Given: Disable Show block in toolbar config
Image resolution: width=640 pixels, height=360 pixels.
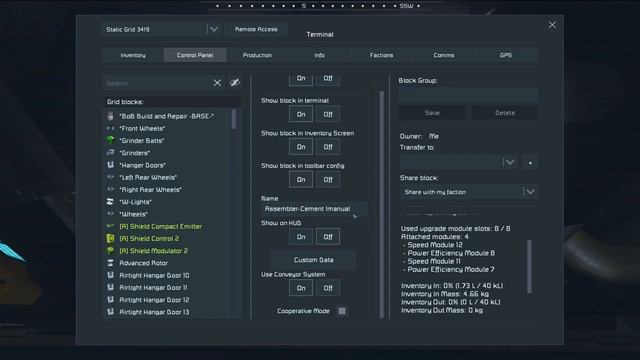Looking at the screenshot, I should tap(328, 180).
